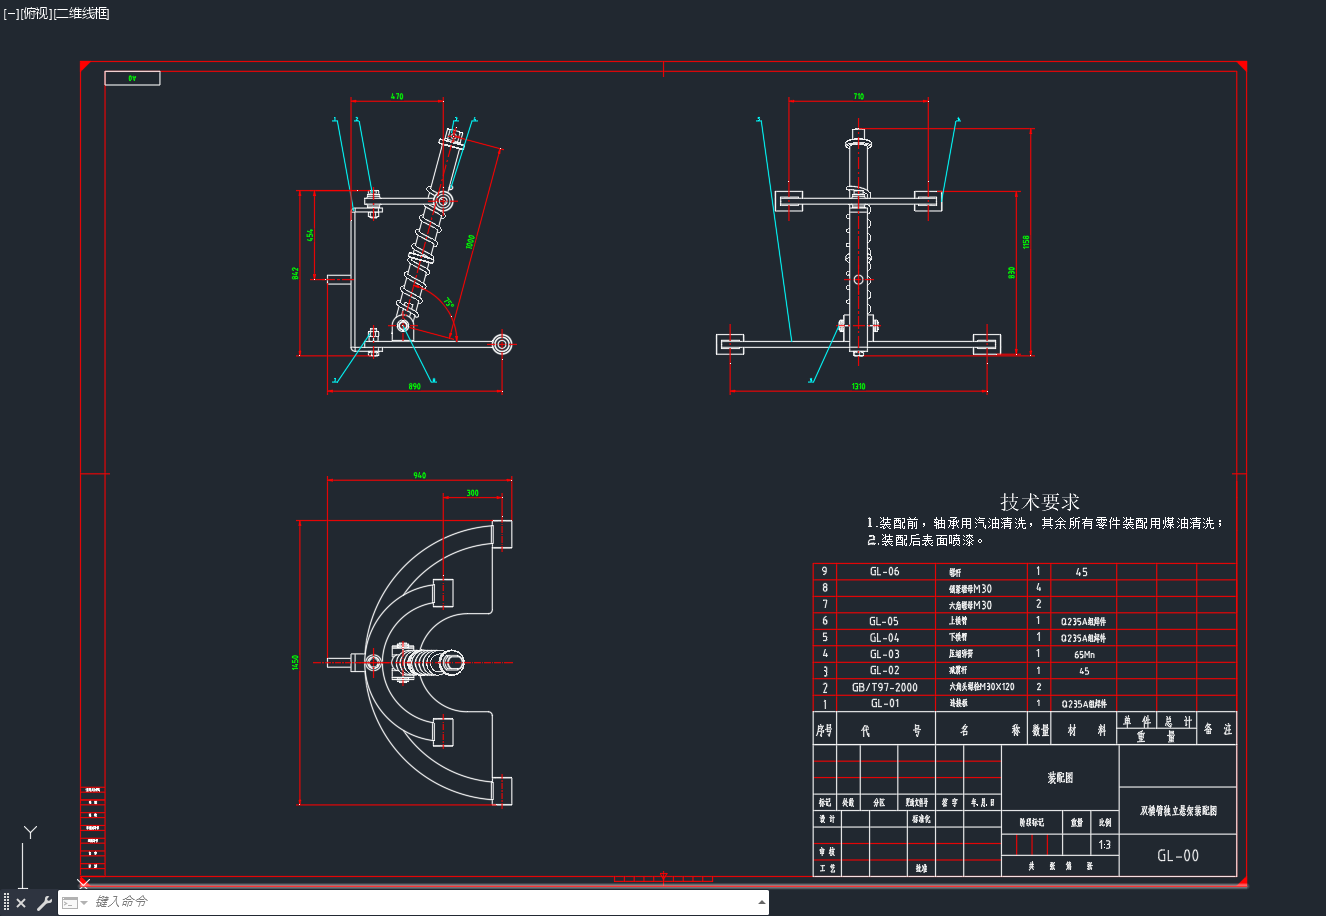Select note 2 text 装配后表面喷漆
Image resolution: width=1326 pixels, height=916 pixels.
[x=926, y=540]
